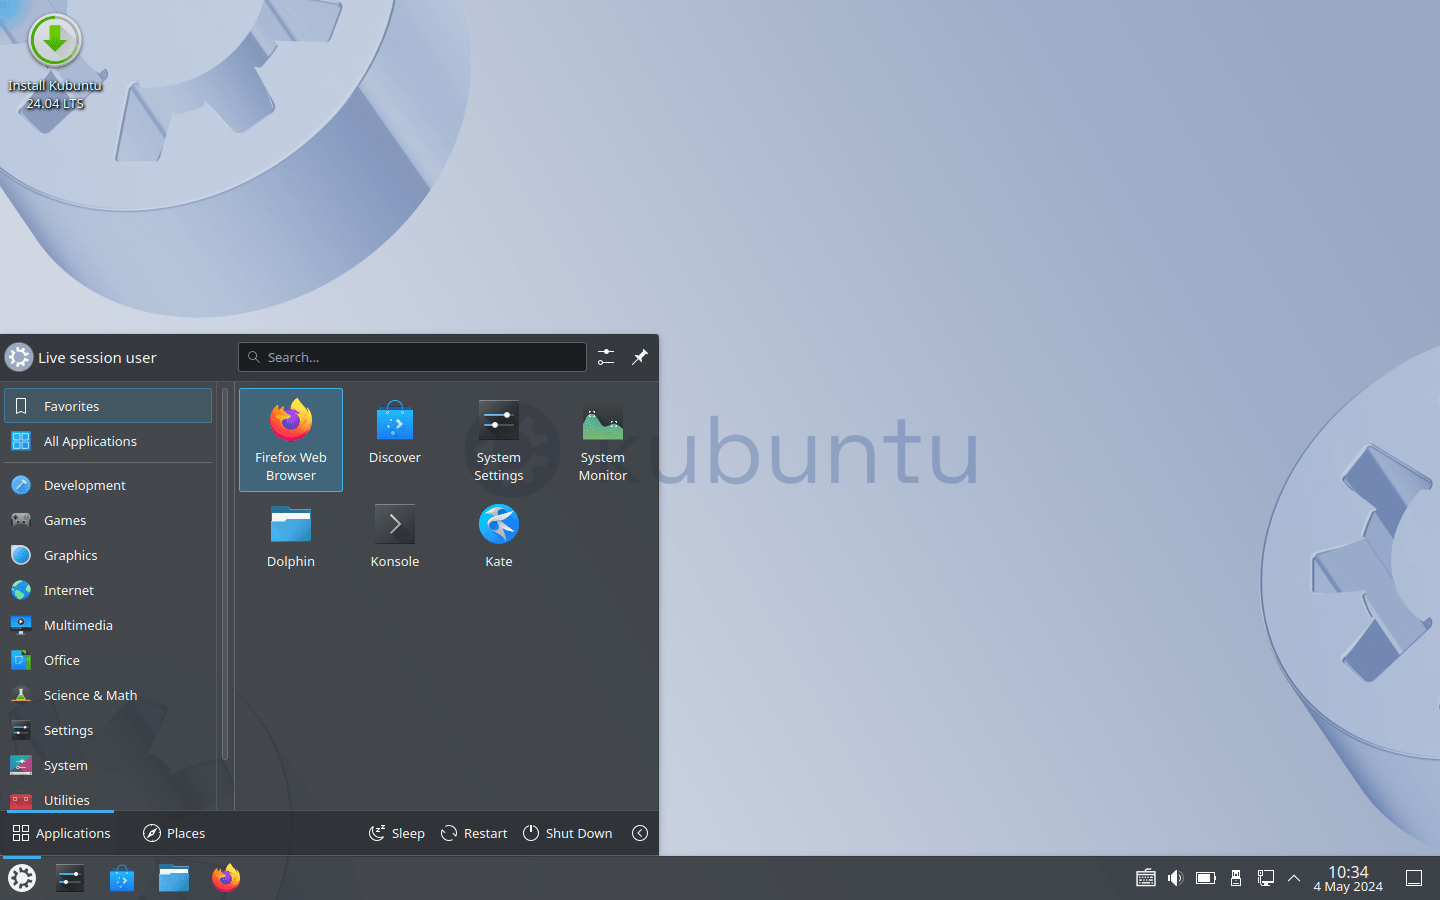
Task: Open the battery status tray icon
Action: click(1206, 878)
